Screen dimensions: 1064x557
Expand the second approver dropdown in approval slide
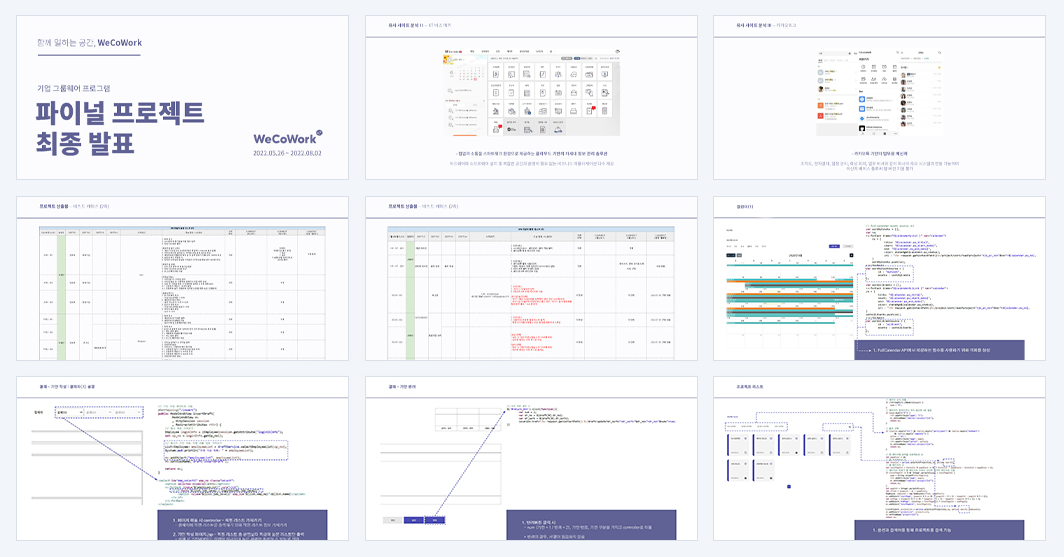click(x=99, y=412)
